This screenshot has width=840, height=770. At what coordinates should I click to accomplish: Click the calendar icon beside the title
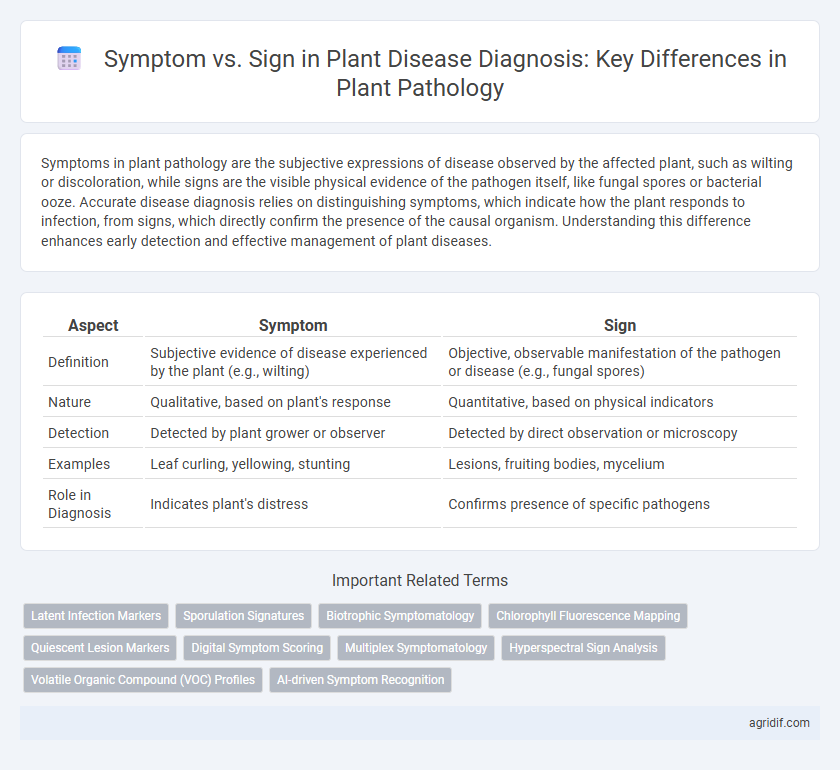68,58
